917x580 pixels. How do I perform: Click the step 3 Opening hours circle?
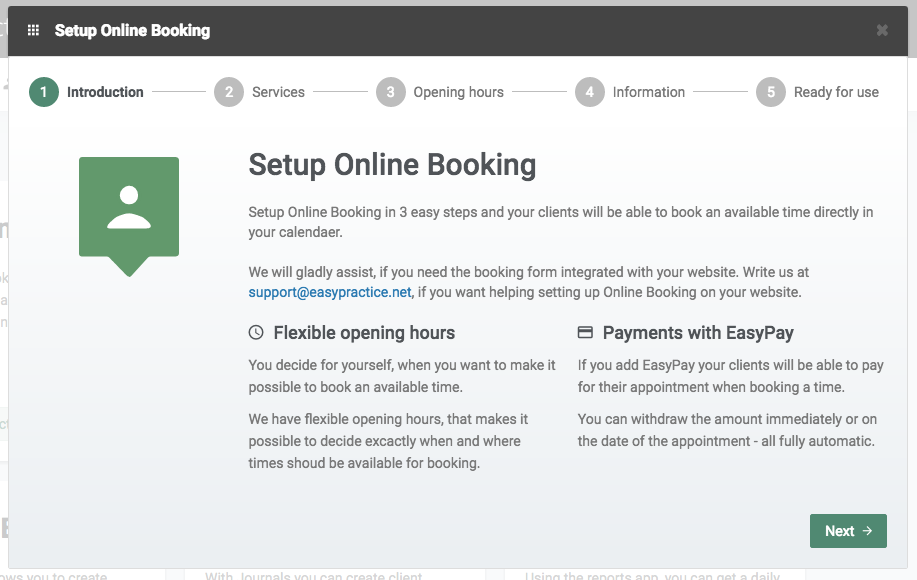[390, 92]
